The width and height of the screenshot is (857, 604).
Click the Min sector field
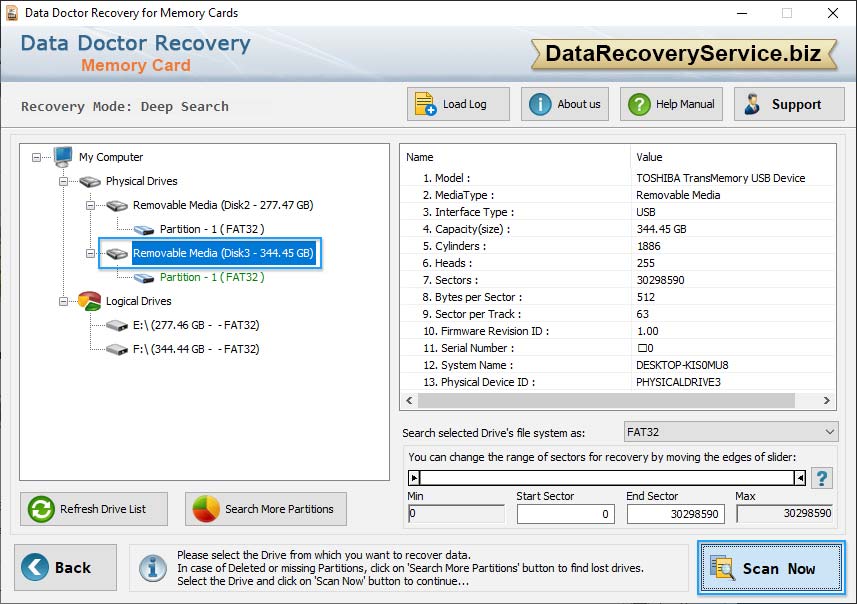(x=456, y=513)
